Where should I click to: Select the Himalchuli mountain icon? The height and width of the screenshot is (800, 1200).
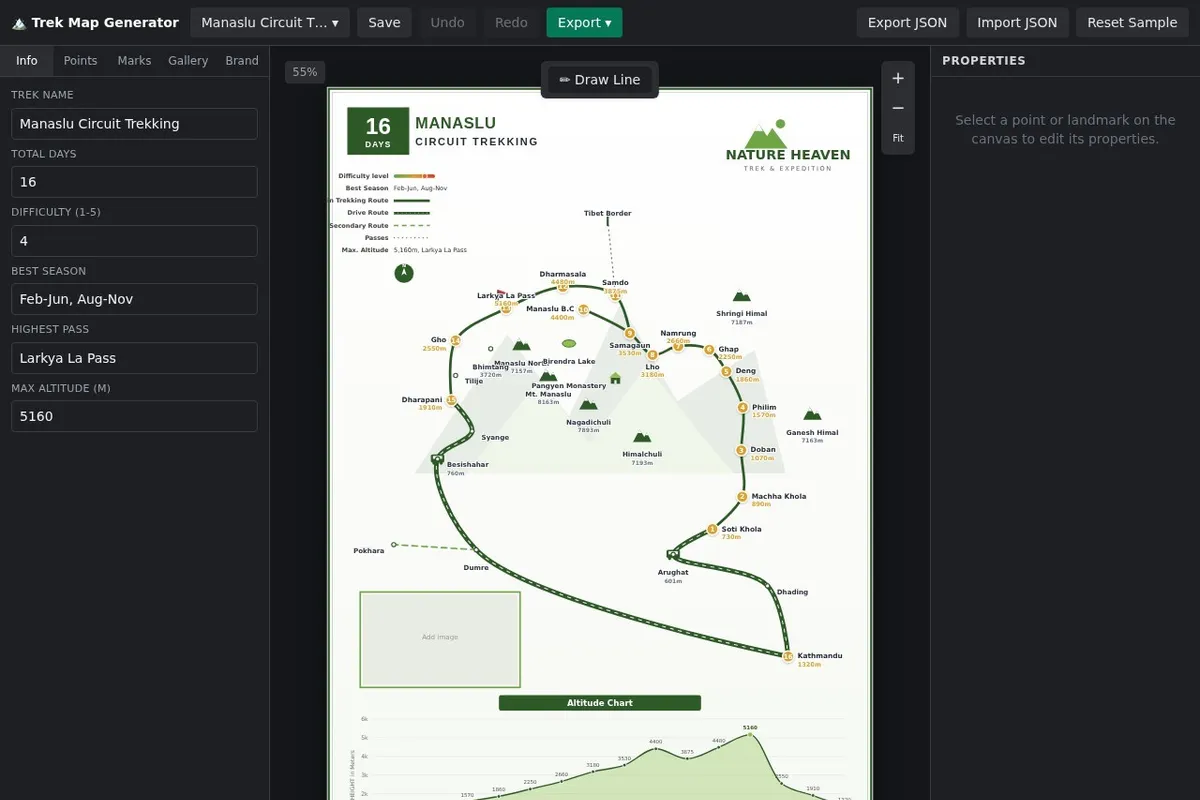click(642, 436)
